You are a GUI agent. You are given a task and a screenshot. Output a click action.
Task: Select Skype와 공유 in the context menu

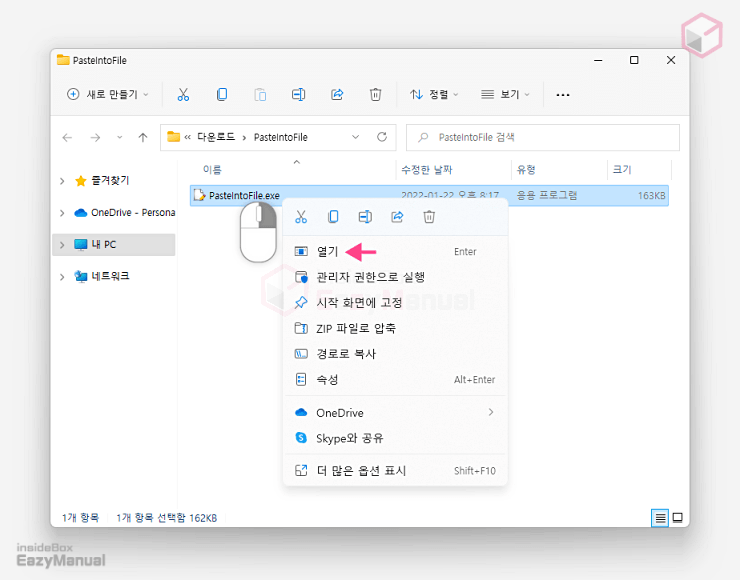[395, 438]
